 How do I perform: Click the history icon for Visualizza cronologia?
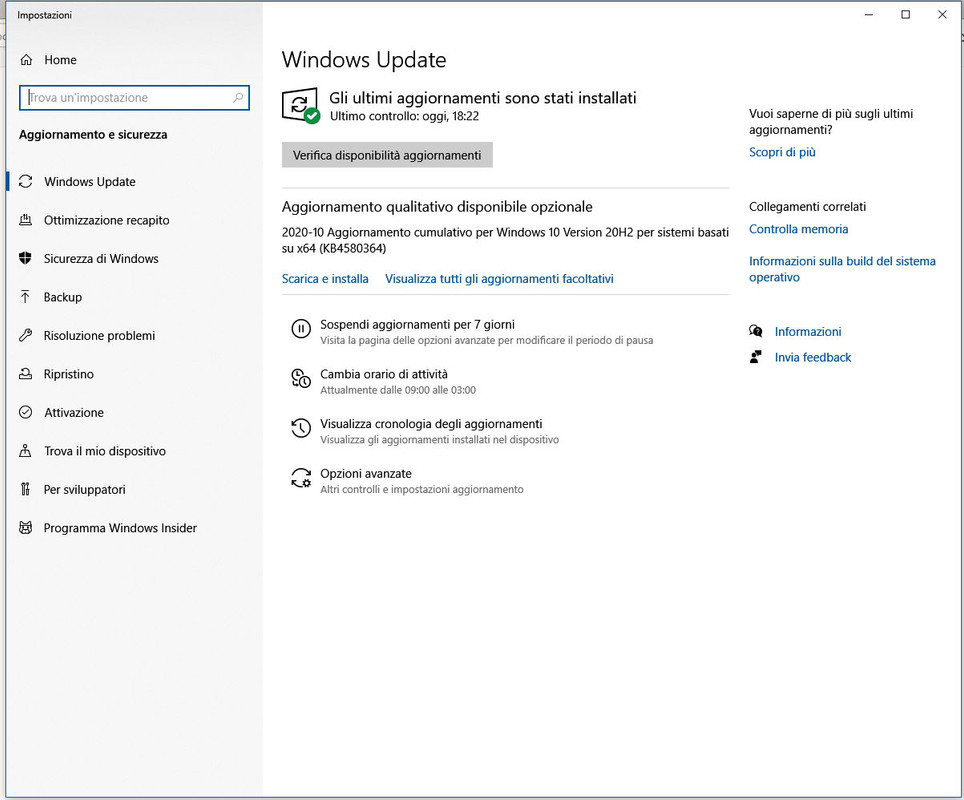coord(301,428)
